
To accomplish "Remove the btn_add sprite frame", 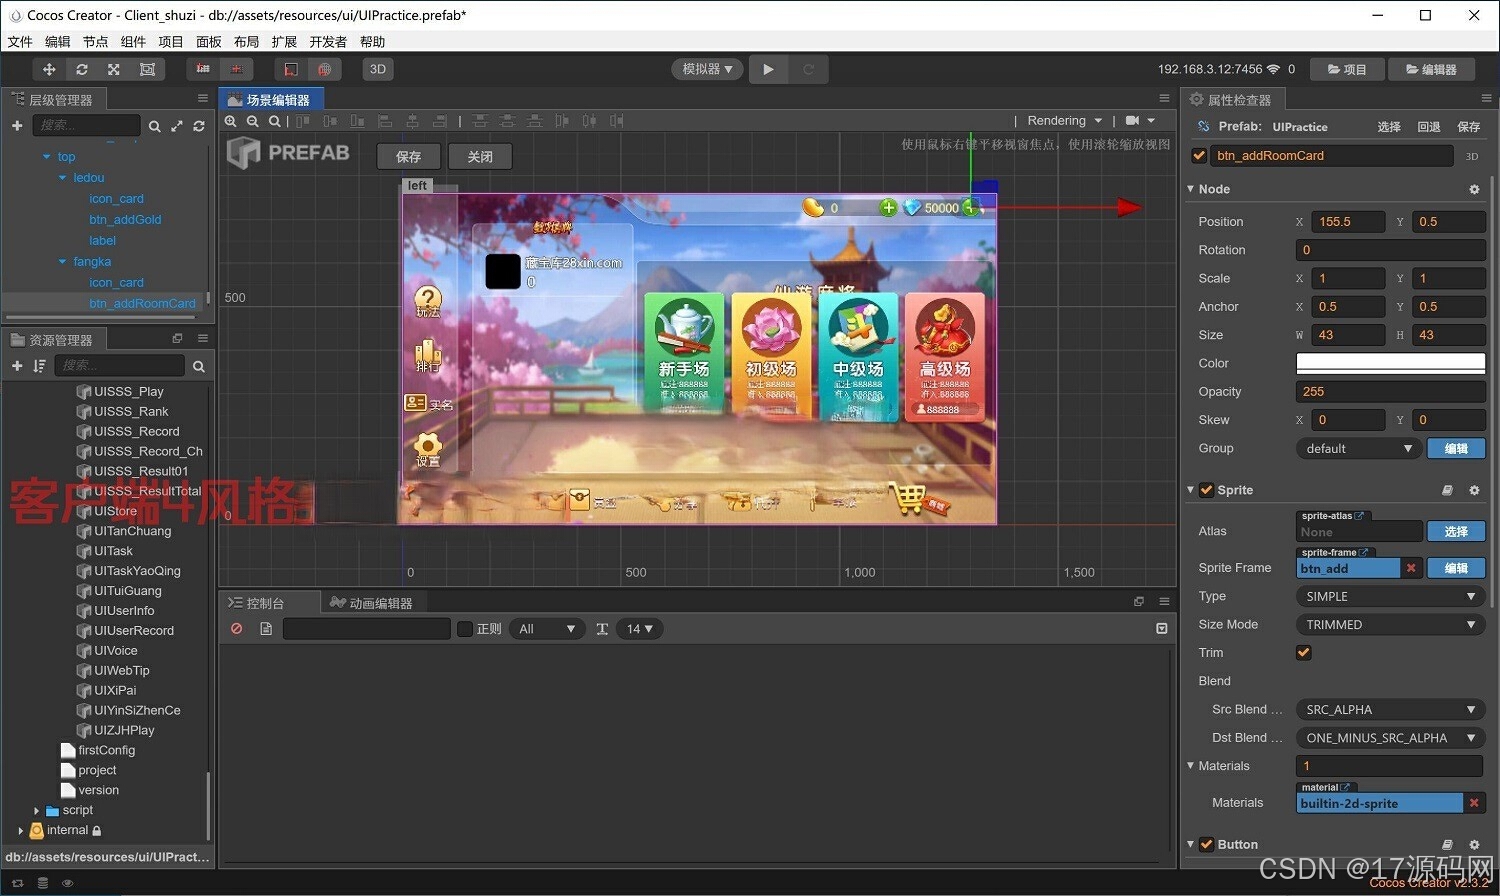I will click(1411, 568).
